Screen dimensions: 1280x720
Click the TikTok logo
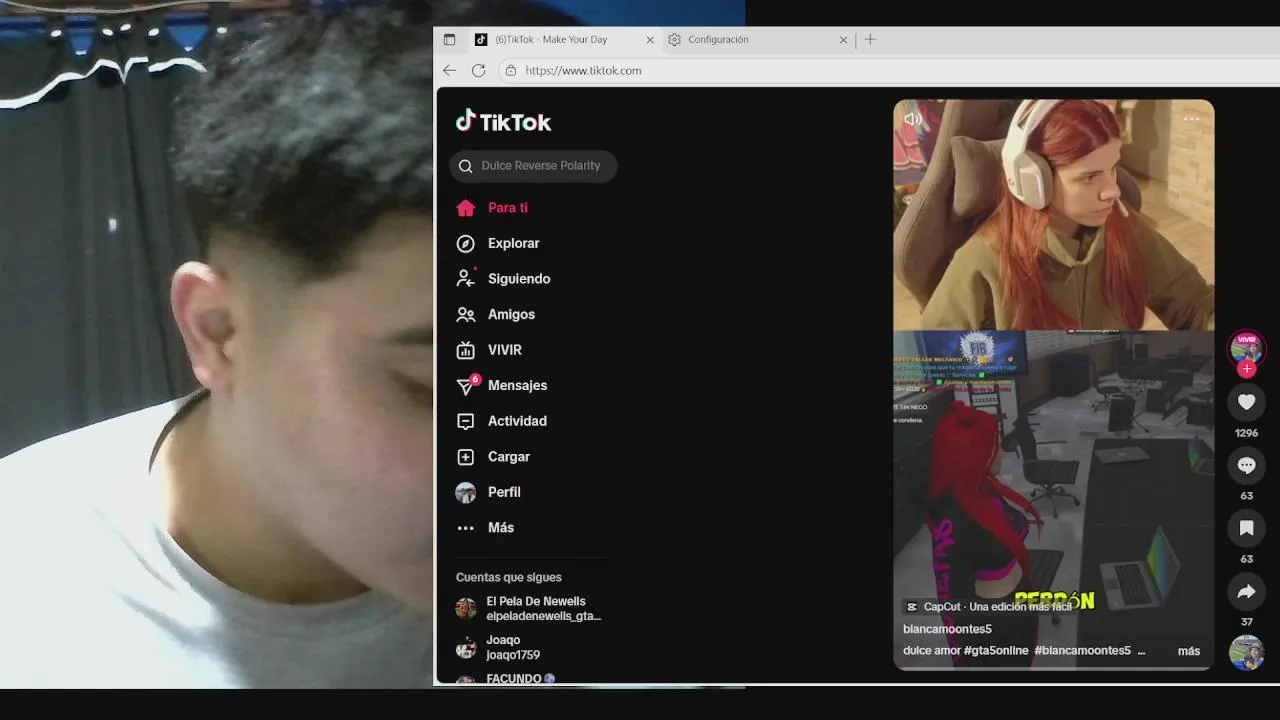tap(504, 122)
